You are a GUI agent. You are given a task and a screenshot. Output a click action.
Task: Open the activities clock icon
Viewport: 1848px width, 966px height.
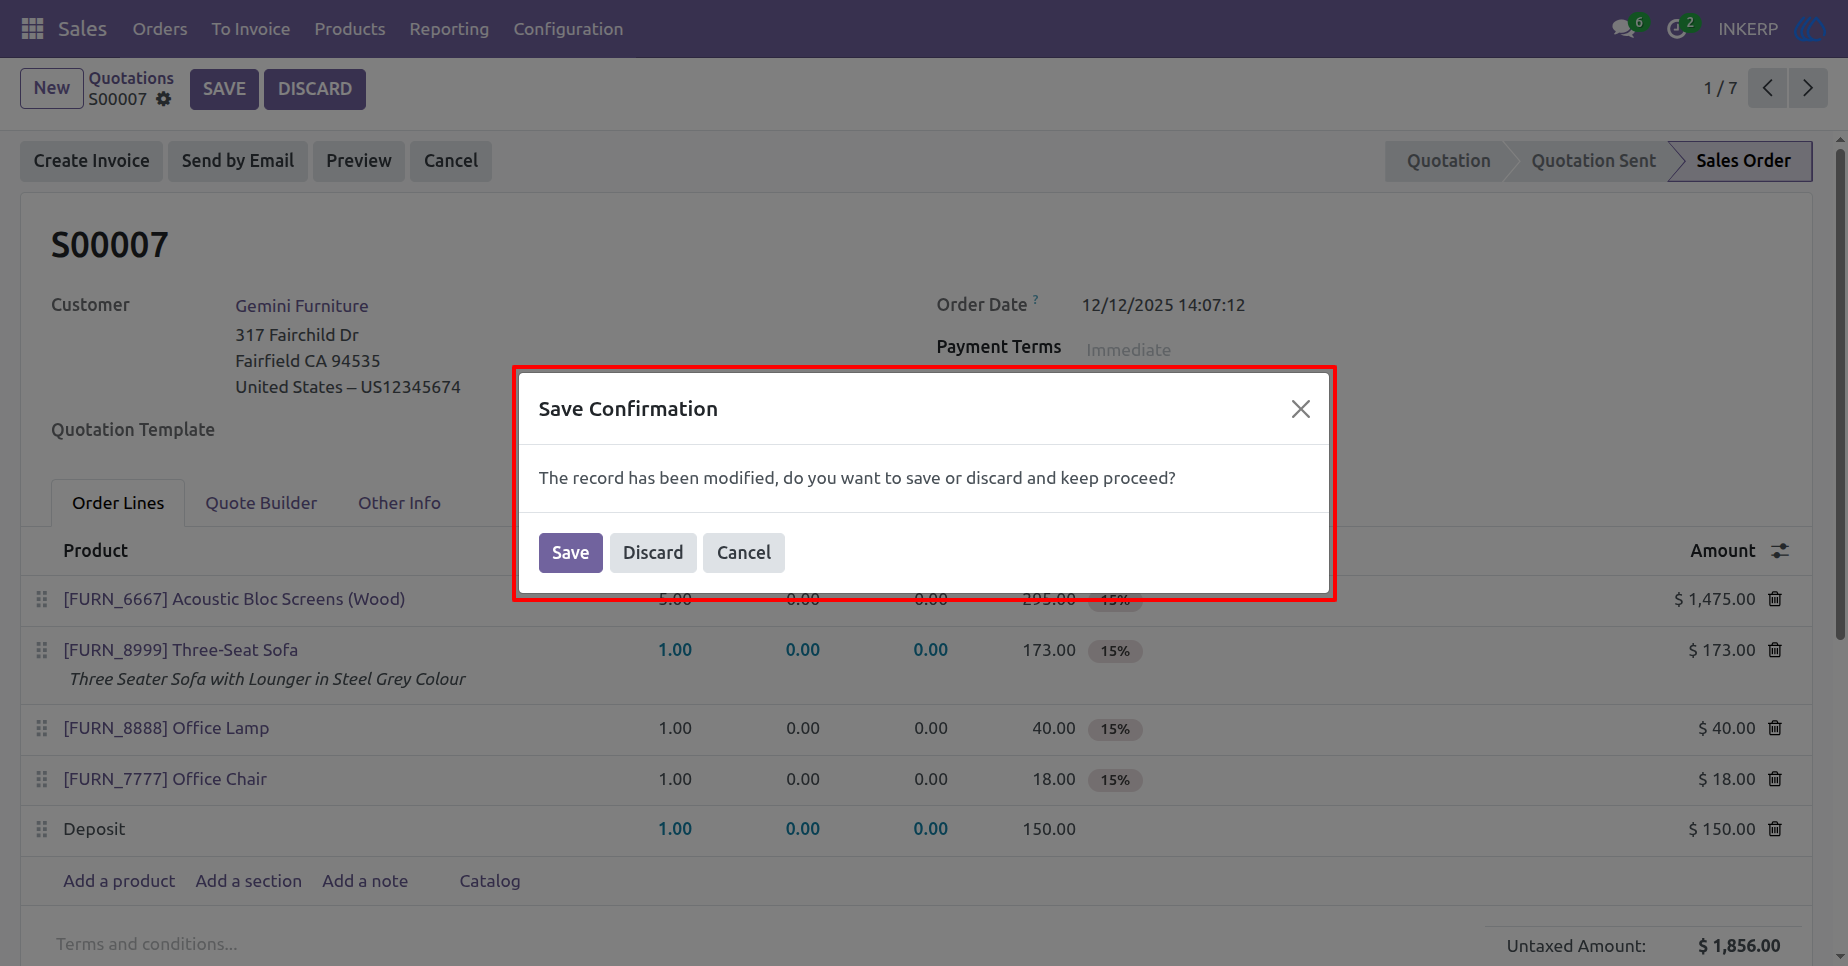(1677, 29)
